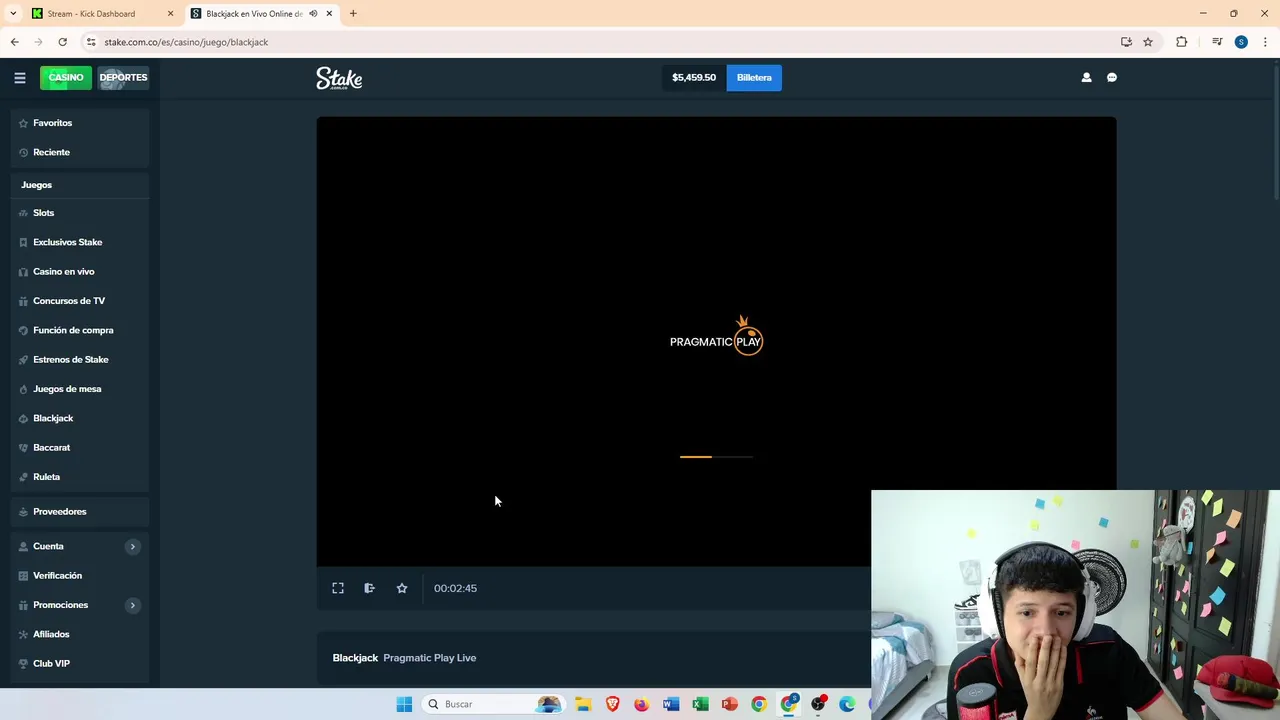Open Chrome three-dot menu

(x=1265, y=42)
